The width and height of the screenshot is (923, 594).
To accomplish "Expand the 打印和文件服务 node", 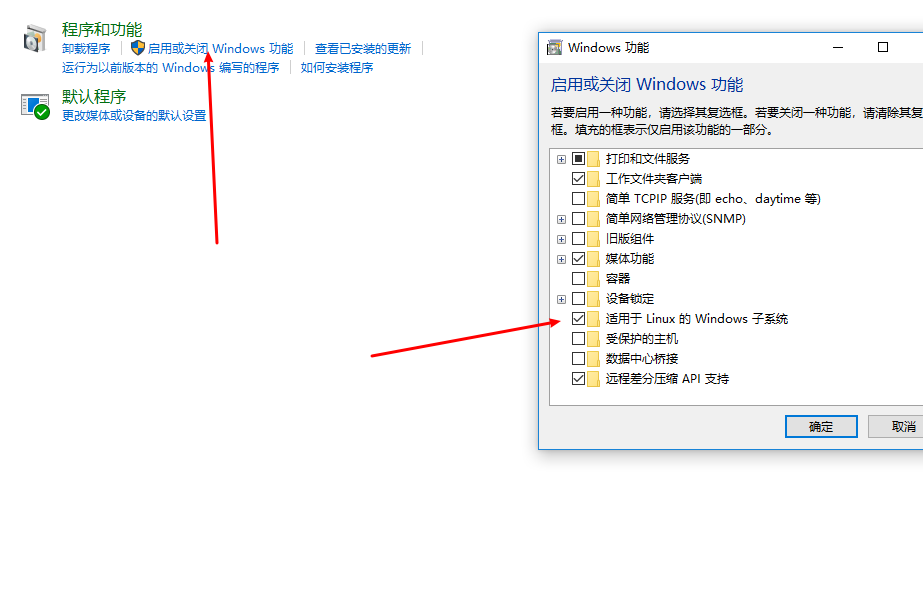I will tap(562, 160).
